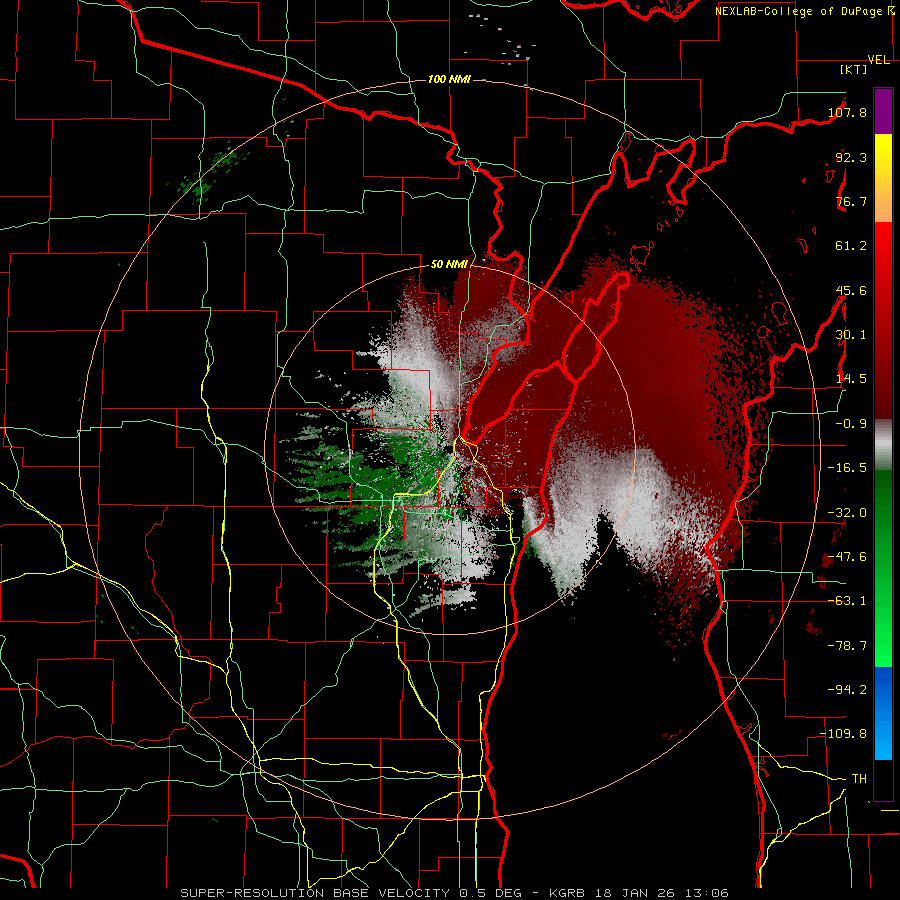Select the -78.7 scale value
The height and width of the screenshot is (900, 900).
[x=847, y=646]
